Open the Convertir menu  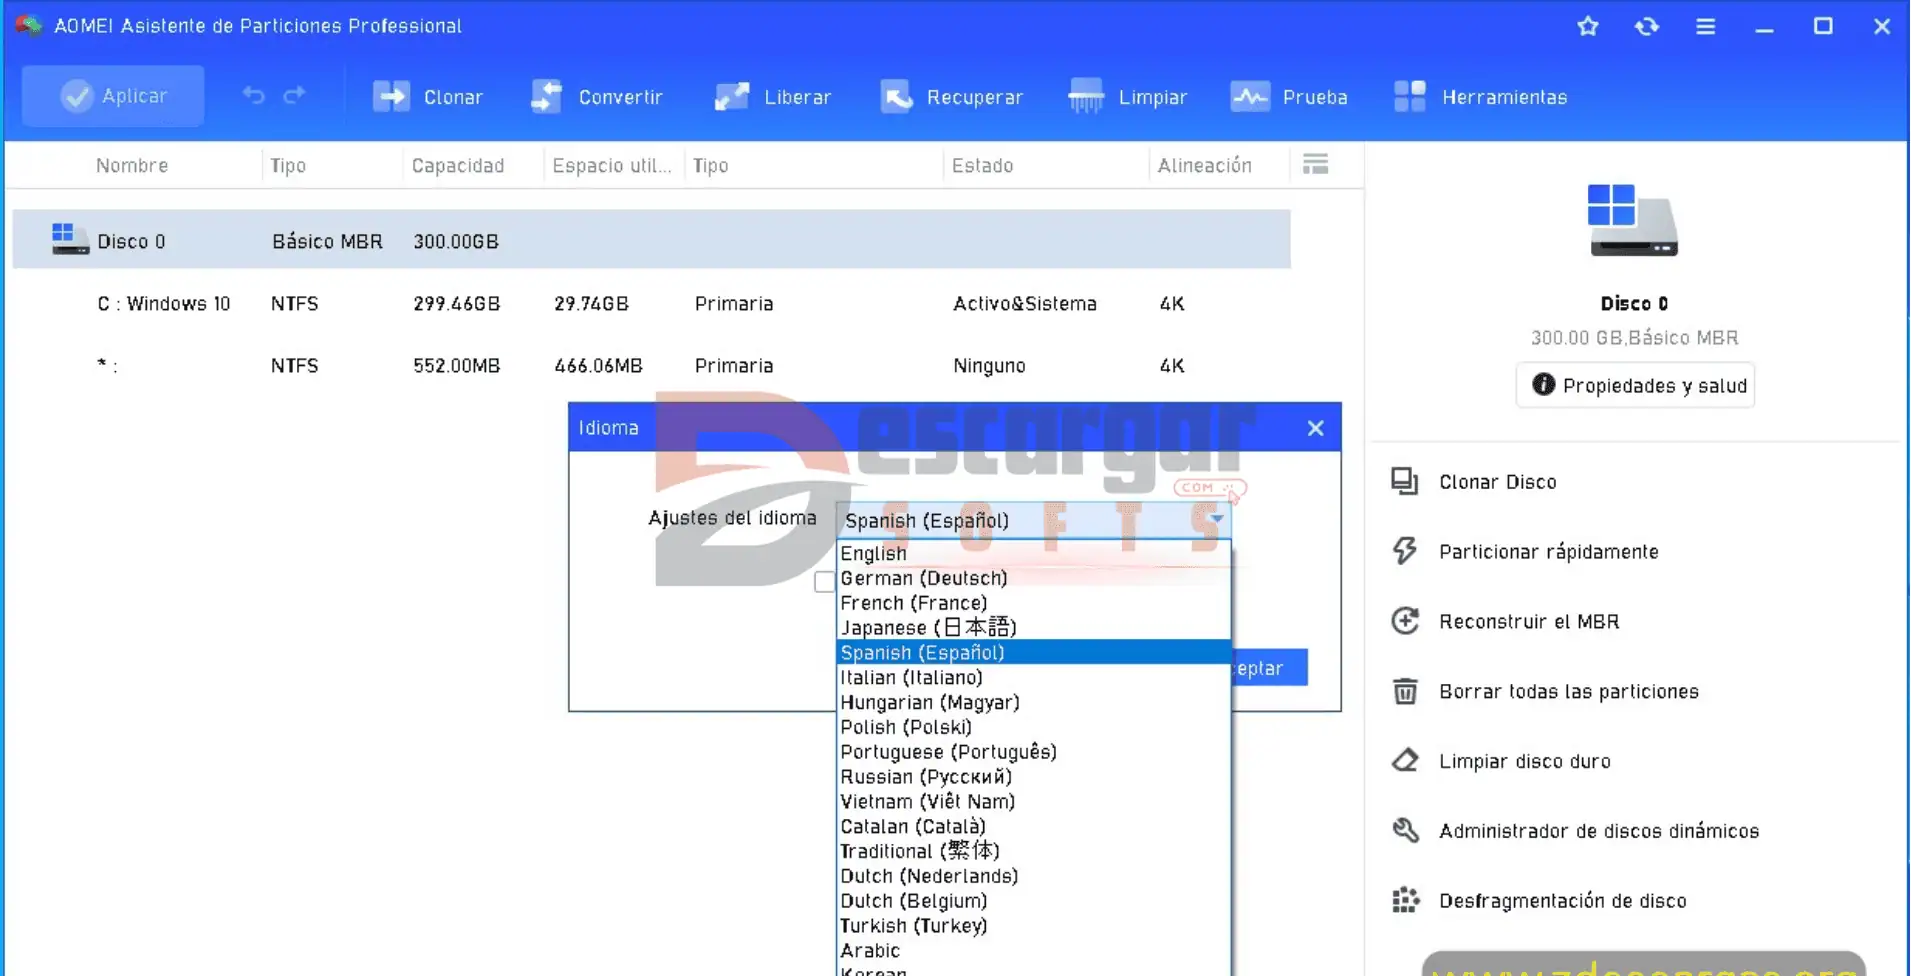click(x=596, y=97)
